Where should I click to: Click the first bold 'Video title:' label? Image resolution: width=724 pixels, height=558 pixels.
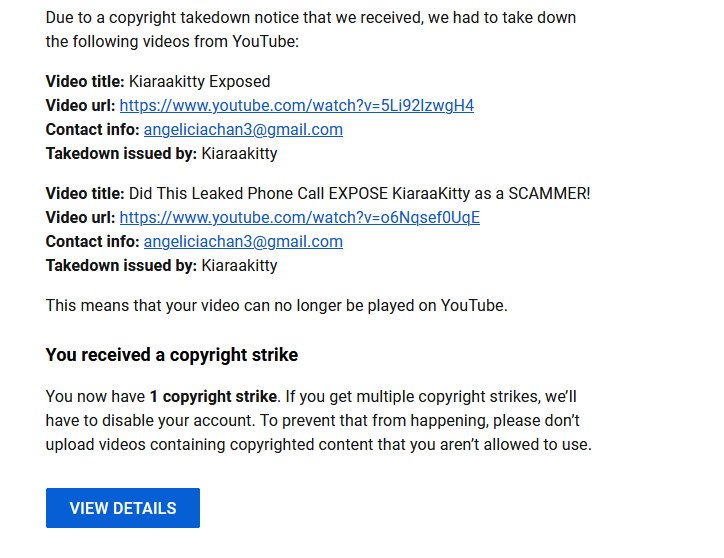coord(85,81)
